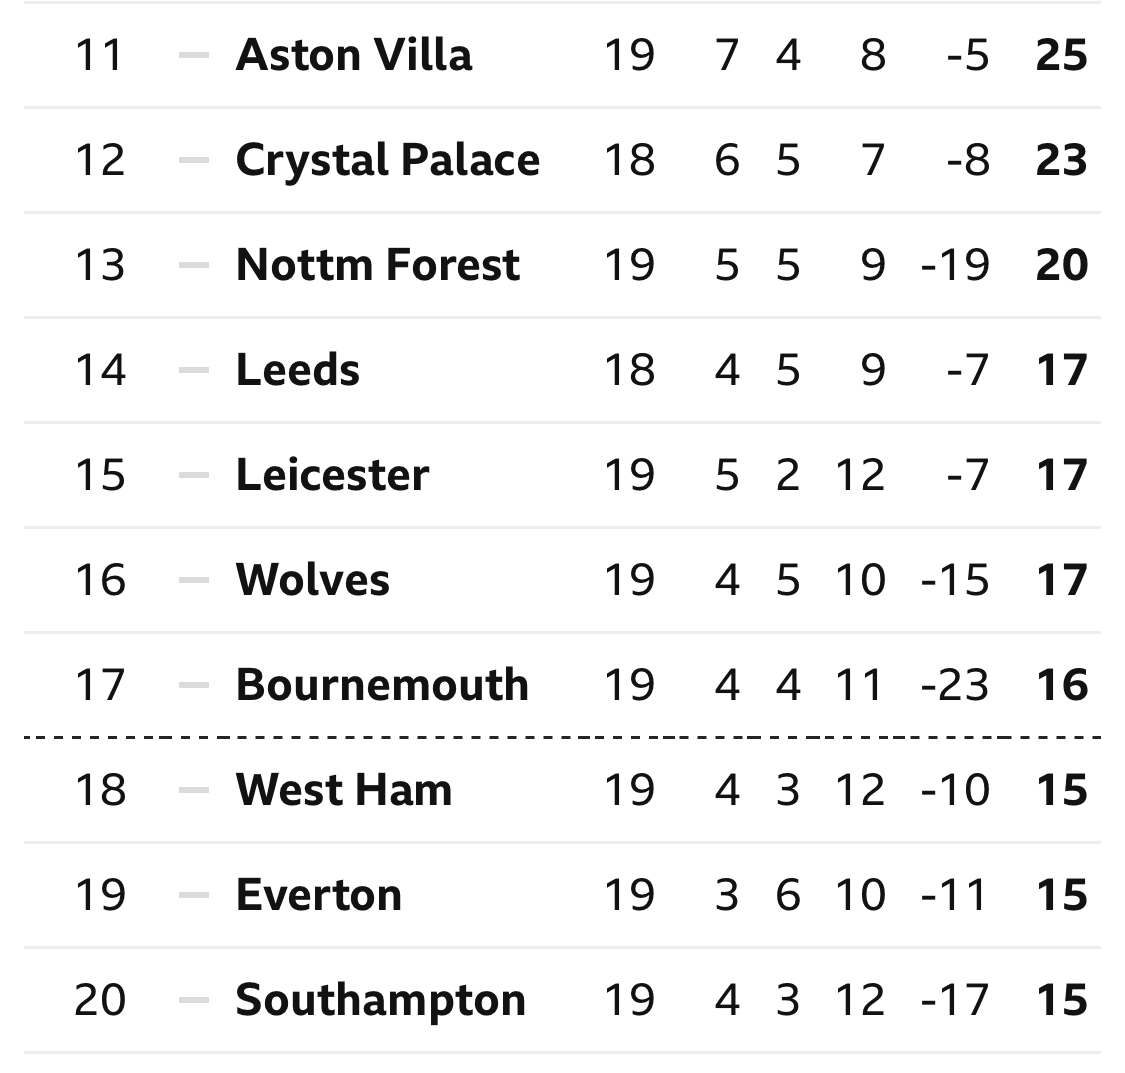Click Leeds' no-movement dash icon

coord(194,369)
